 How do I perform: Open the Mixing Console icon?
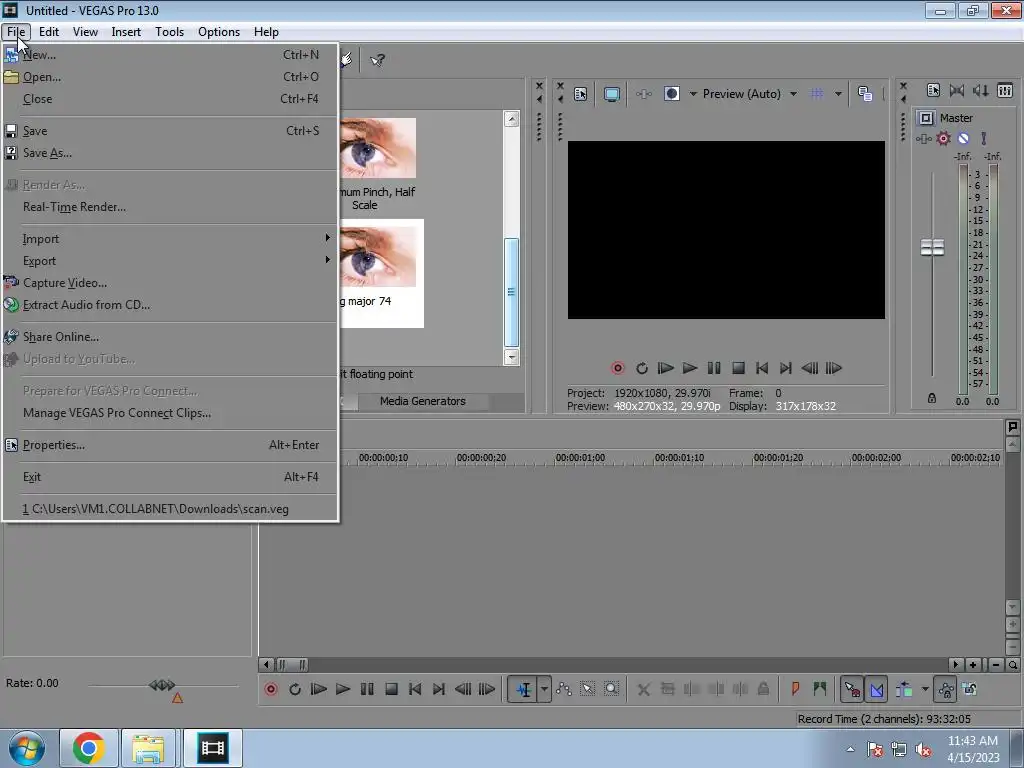[1005, 91]
